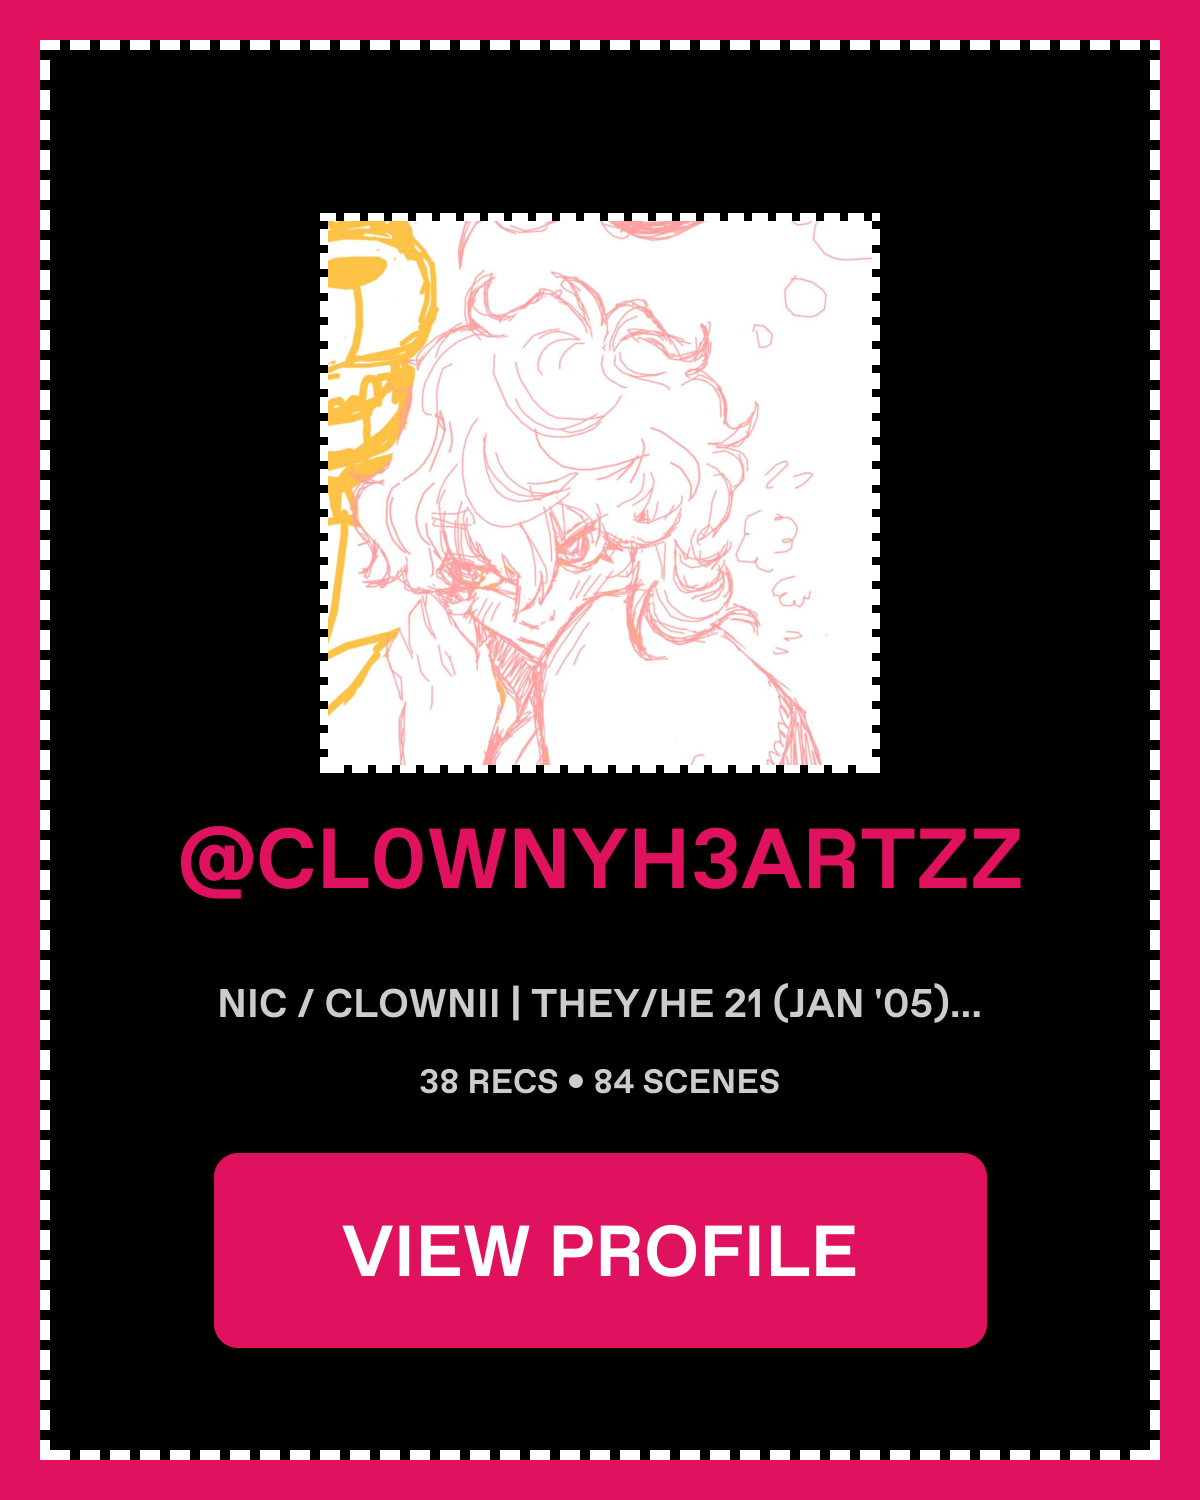
Task: Click the @ symbol of the handle
Action: (x=217, y=862)
